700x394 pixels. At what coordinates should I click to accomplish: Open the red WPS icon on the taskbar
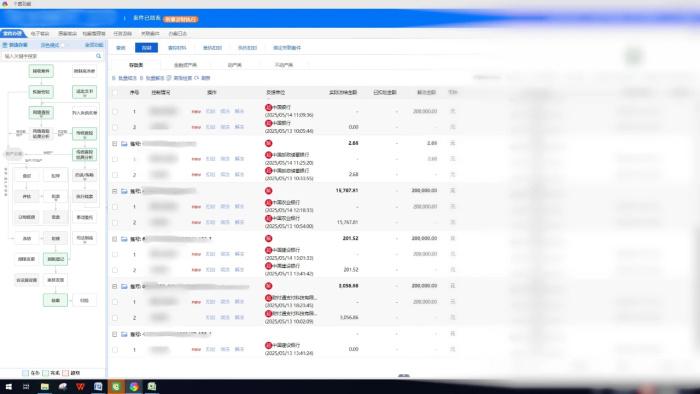(80, 386)
